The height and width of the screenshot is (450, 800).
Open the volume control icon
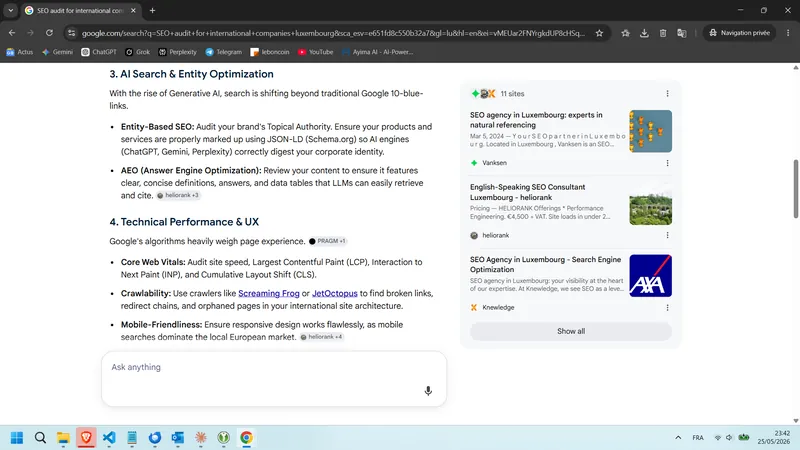[x=729, y=438]
